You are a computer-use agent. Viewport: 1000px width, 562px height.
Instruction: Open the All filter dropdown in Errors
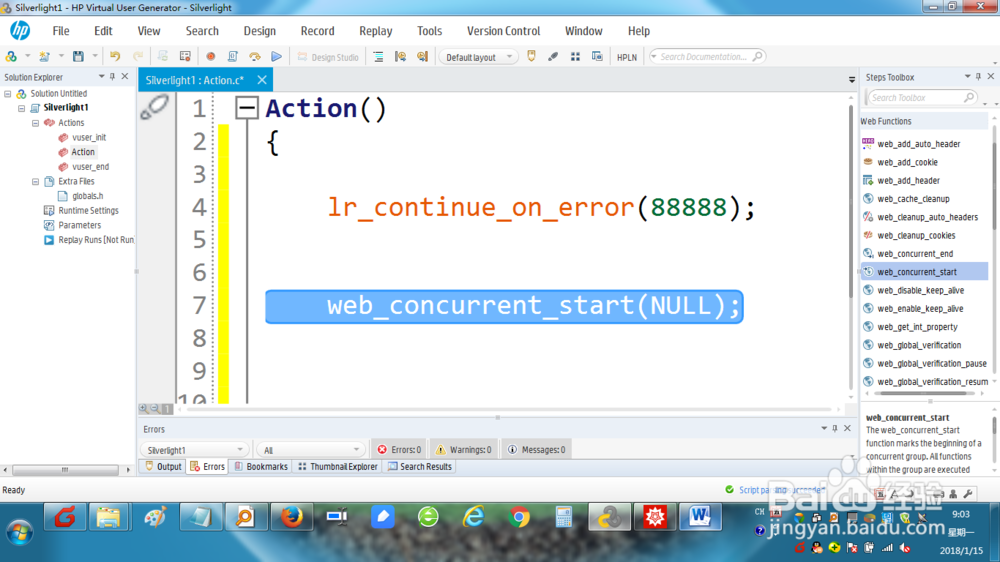311,450
